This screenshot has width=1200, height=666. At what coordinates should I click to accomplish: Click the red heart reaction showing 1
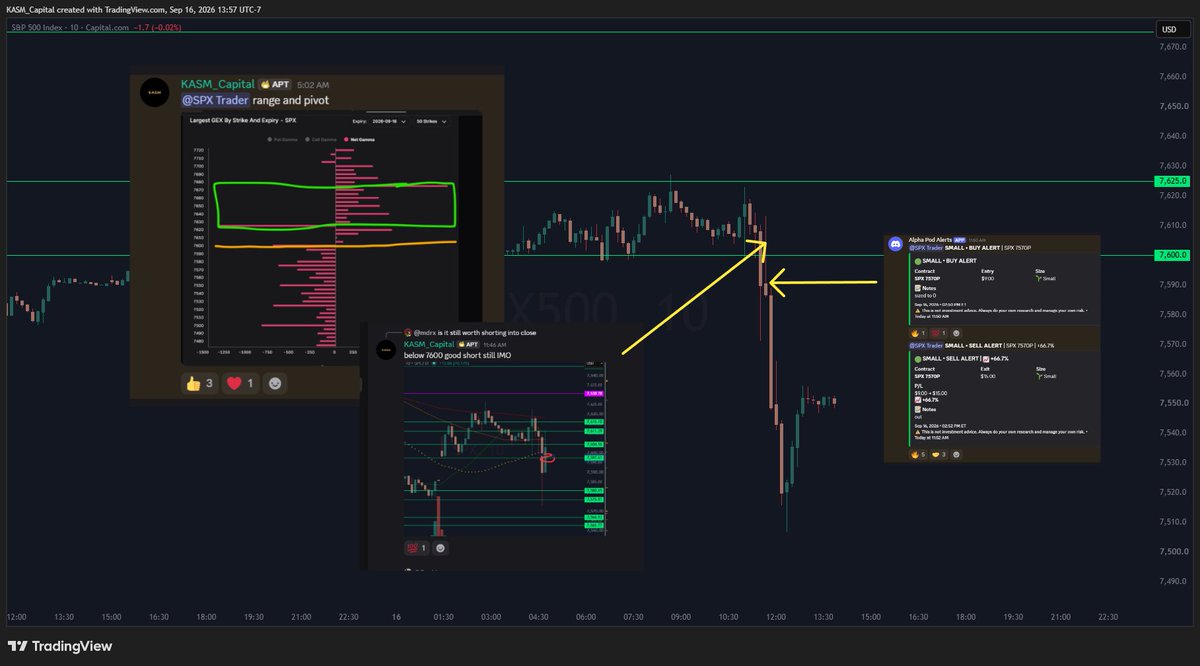pos(239,383)
